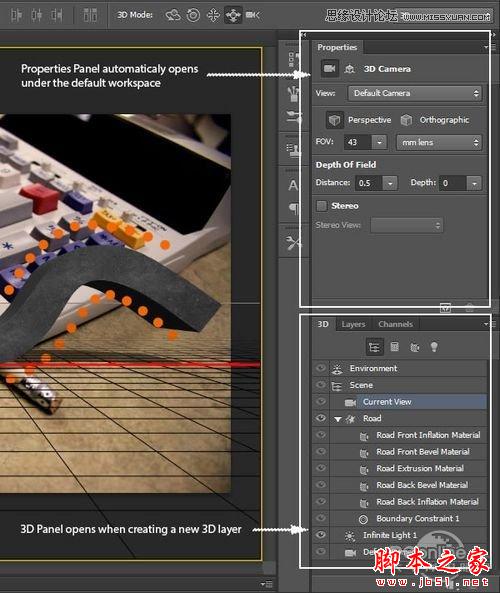Click the Distribute Right Edges icon
Screen dimensions: 500x593
(x=56, y=15)
